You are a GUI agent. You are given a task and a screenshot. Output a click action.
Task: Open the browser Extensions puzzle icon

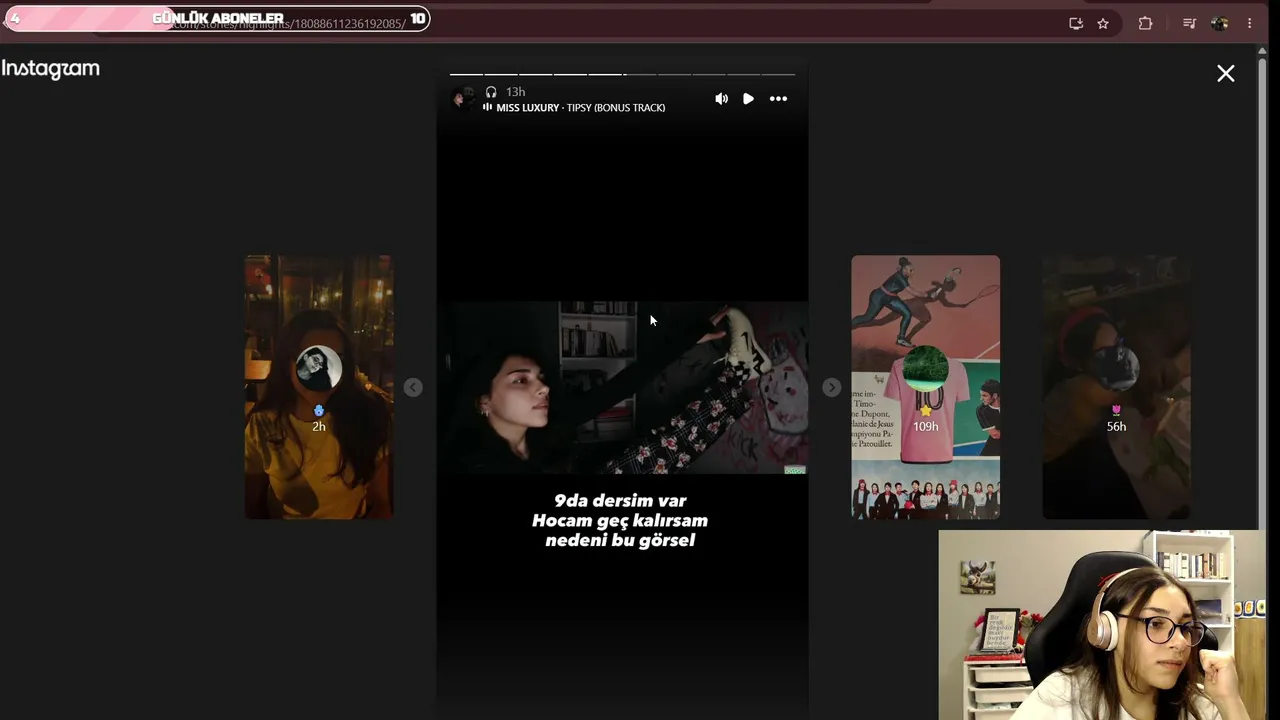(1145, 23)
